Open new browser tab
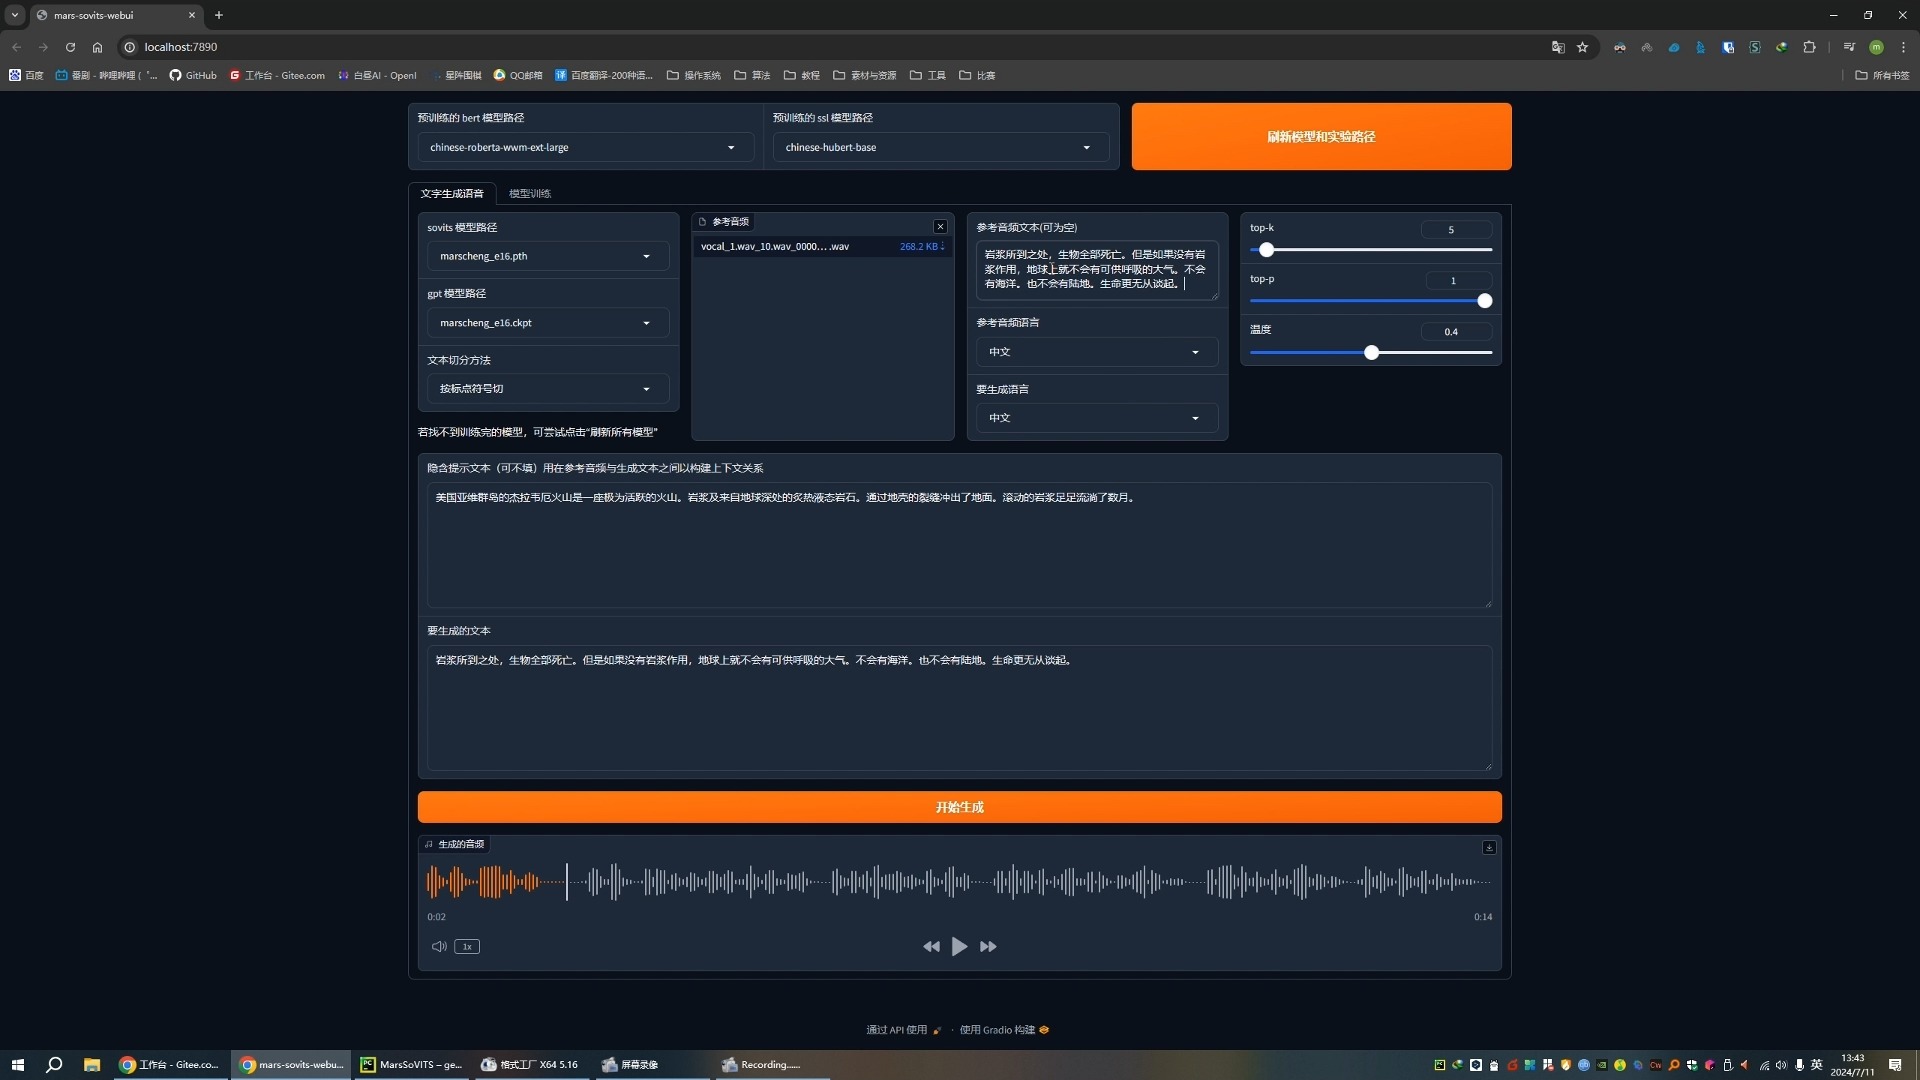The image size is (1920, 1080). 219,15
